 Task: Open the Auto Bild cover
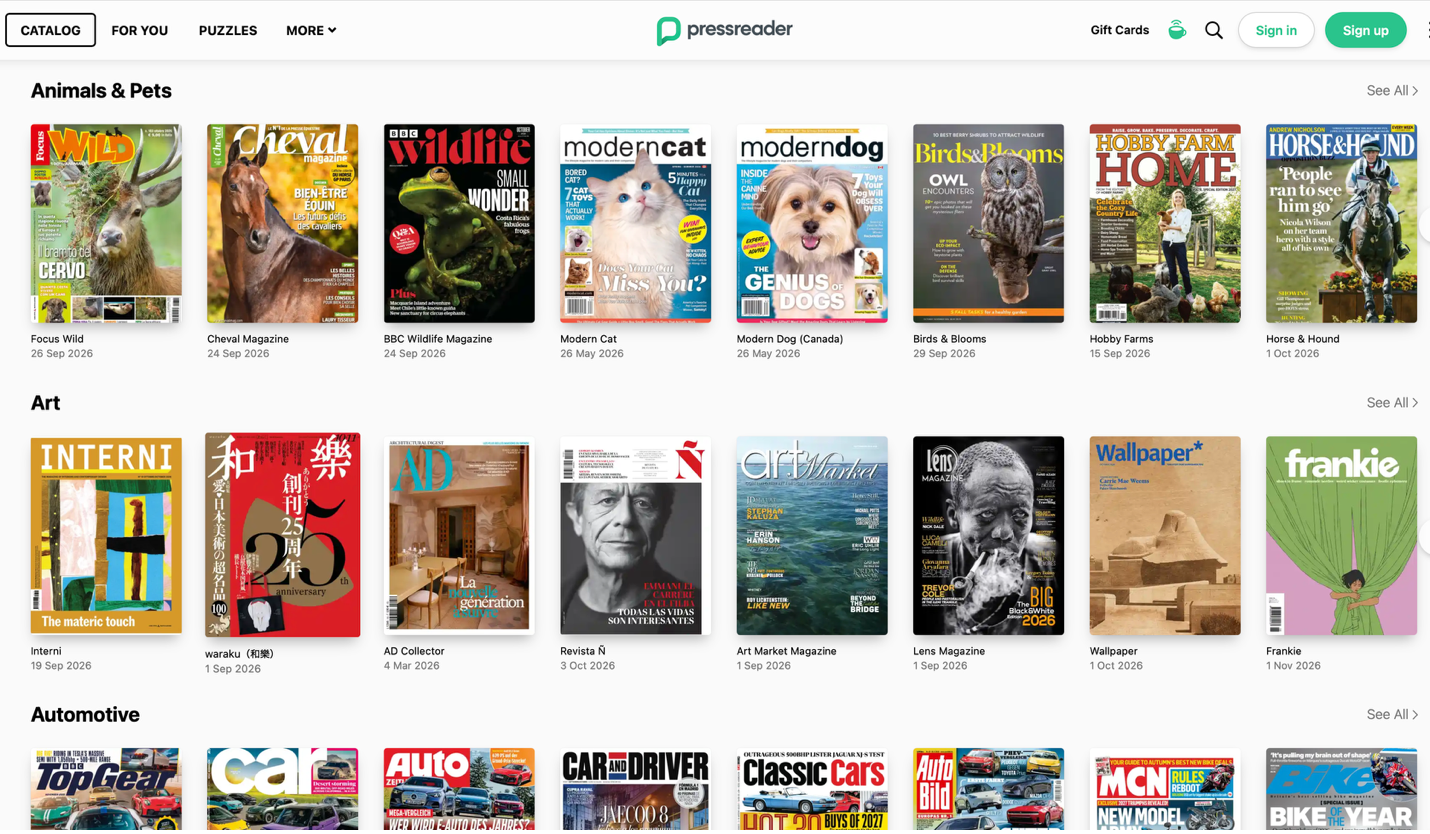988,789
